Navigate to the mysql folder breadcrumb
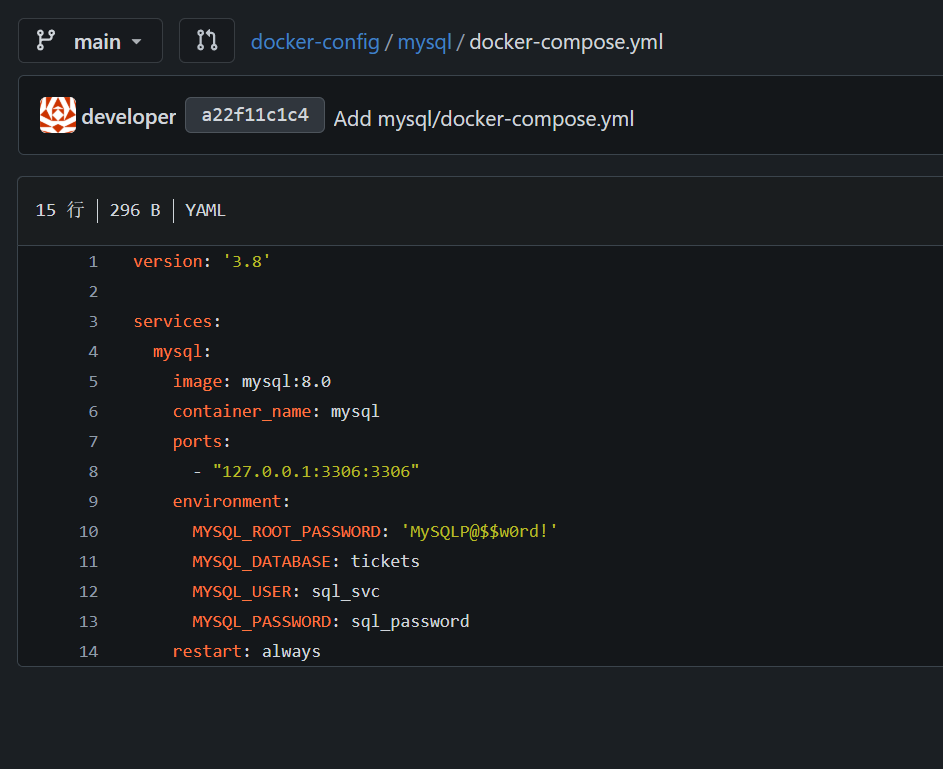The image size is (943, 769). 425,42
